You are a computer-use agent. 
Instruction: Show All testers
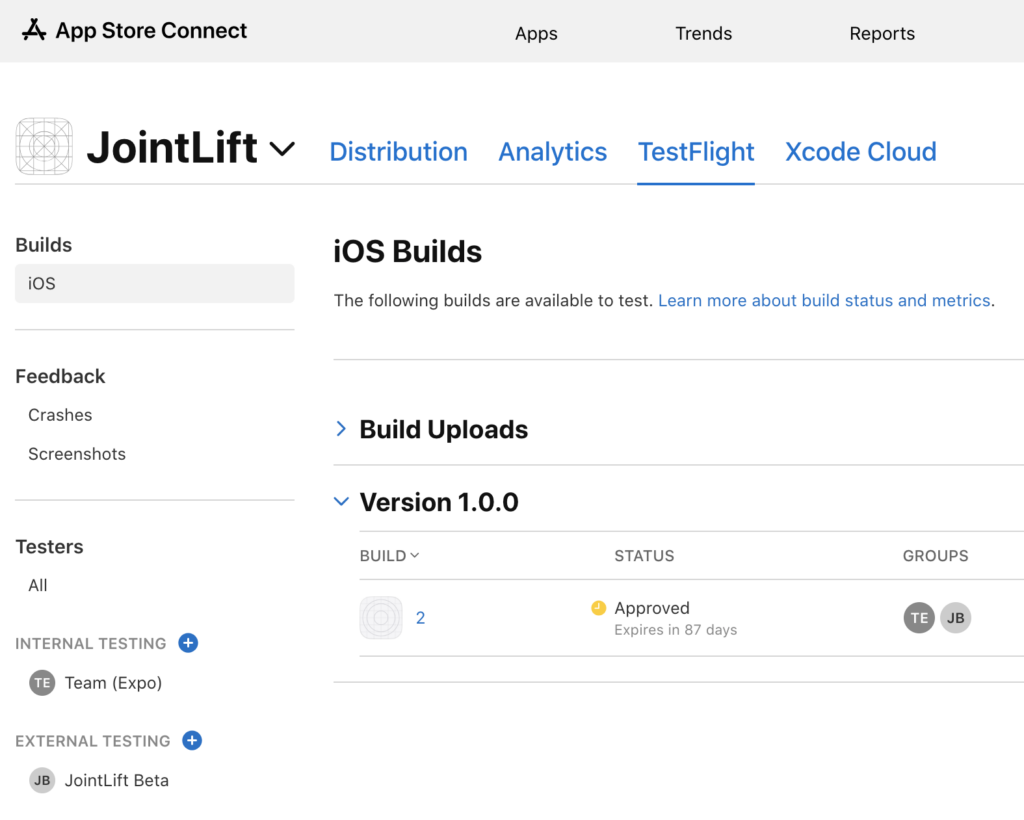(x=38, y=585)
